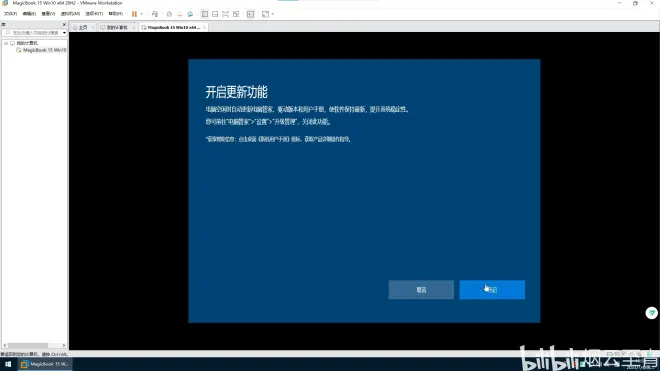Close the MagicBook 15 Win10 tab
Viewport: 660px width, 371px height.
coord(205,27)
